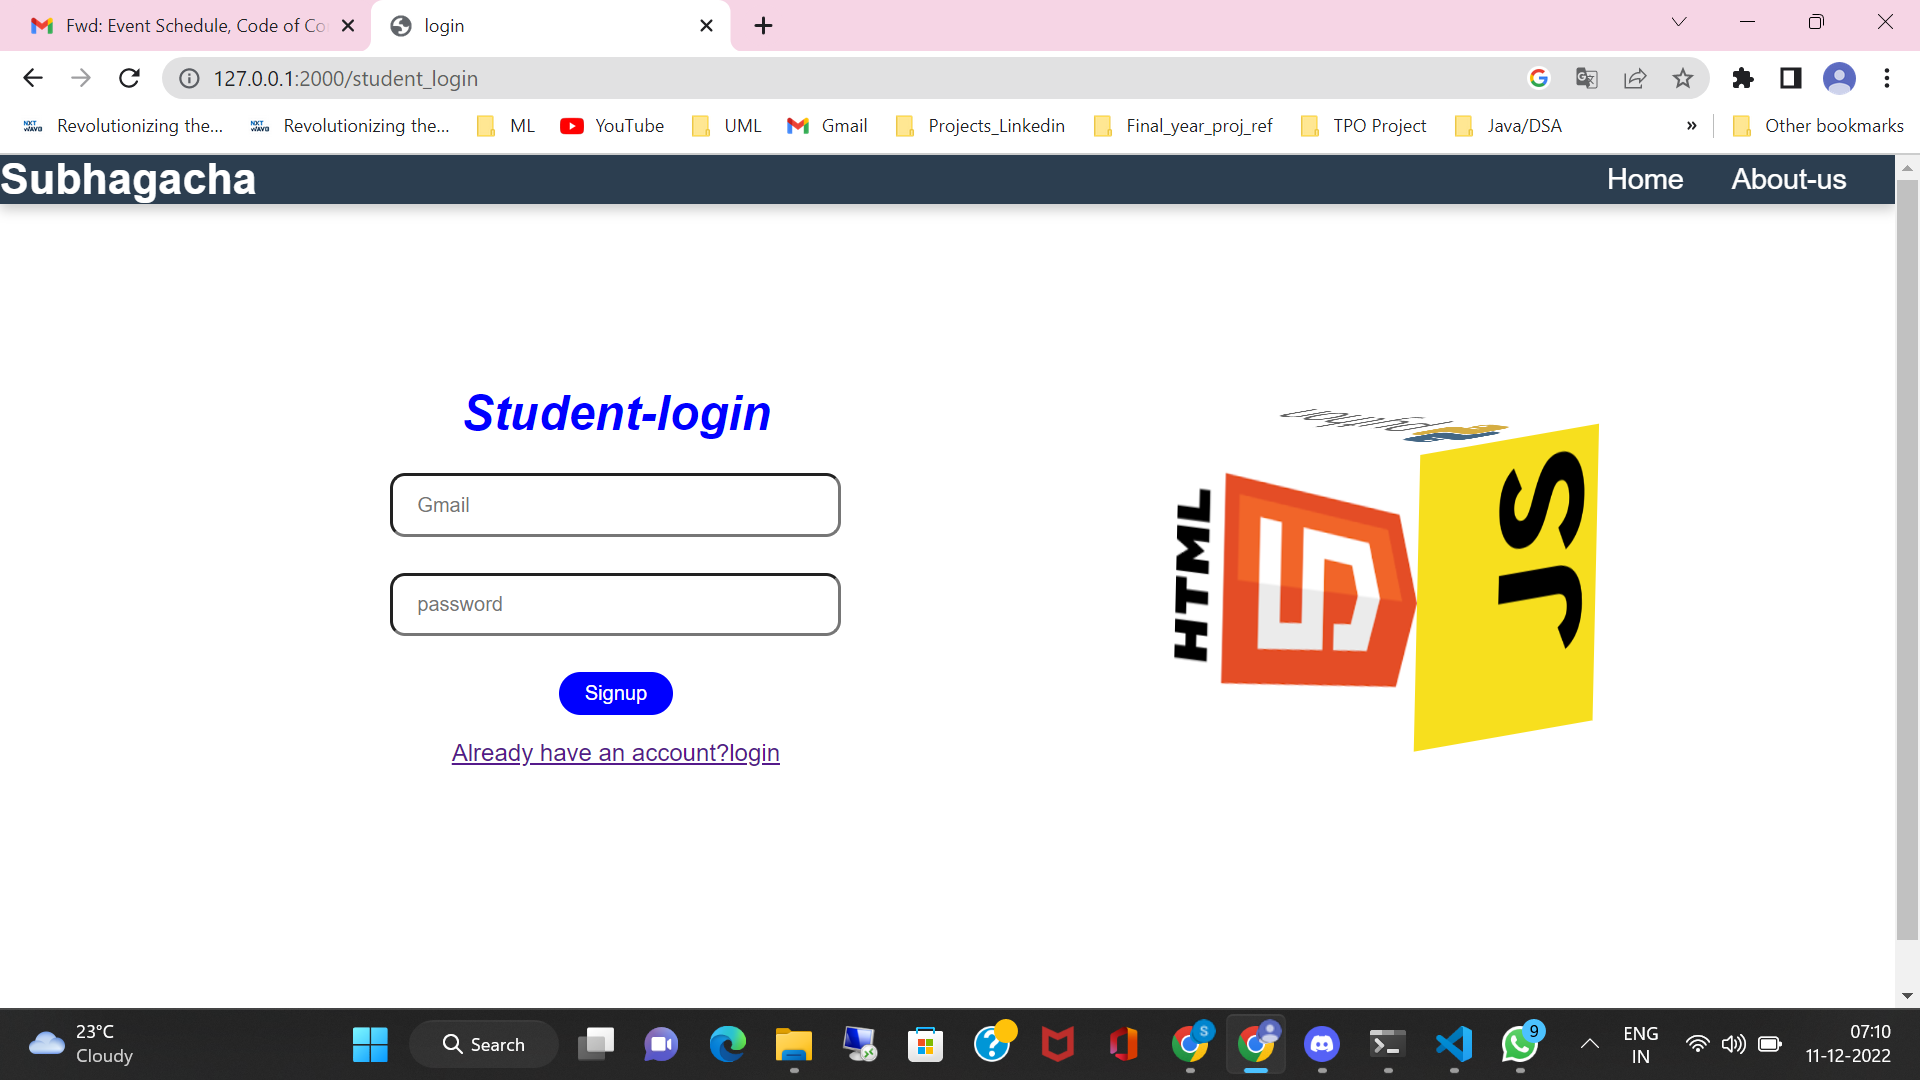Expand the tab search dropdown arrow
The width and height of the screenshot is (1920, 1080).
coord(1679,22)
